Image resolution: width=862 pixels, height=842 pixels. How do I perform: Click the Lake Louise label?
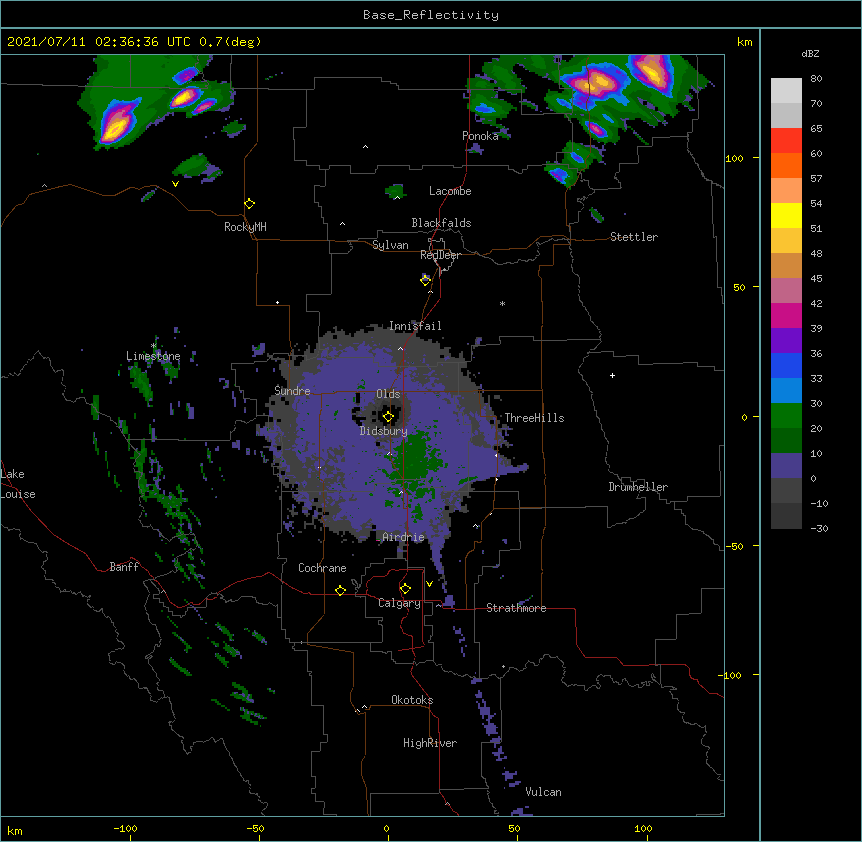click(x=18, y=484)
